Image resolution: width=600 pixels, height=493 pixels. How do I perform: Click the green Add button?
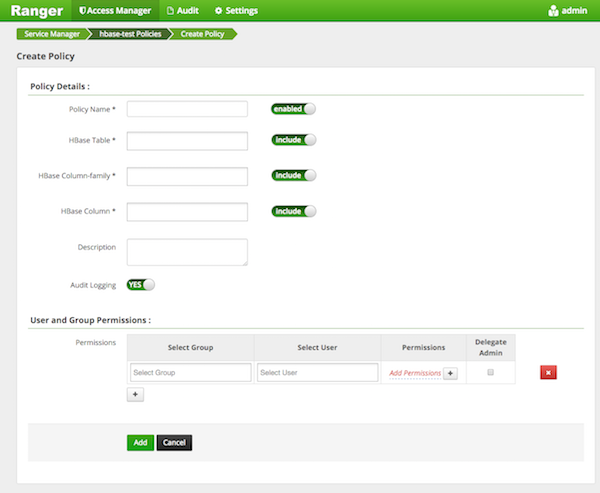point(140,442)
